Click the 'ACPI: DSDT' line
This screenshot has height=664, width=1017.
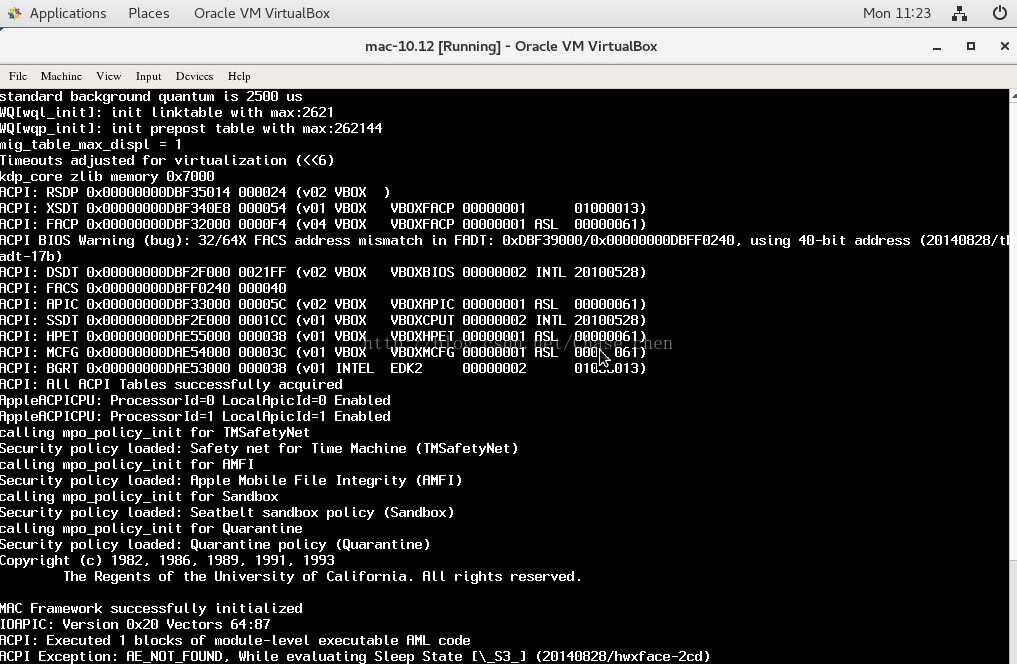tap(323, 272)
